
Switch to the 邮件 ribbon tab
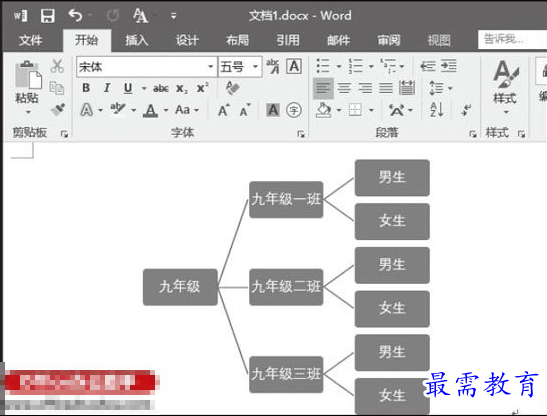point(338,40)
